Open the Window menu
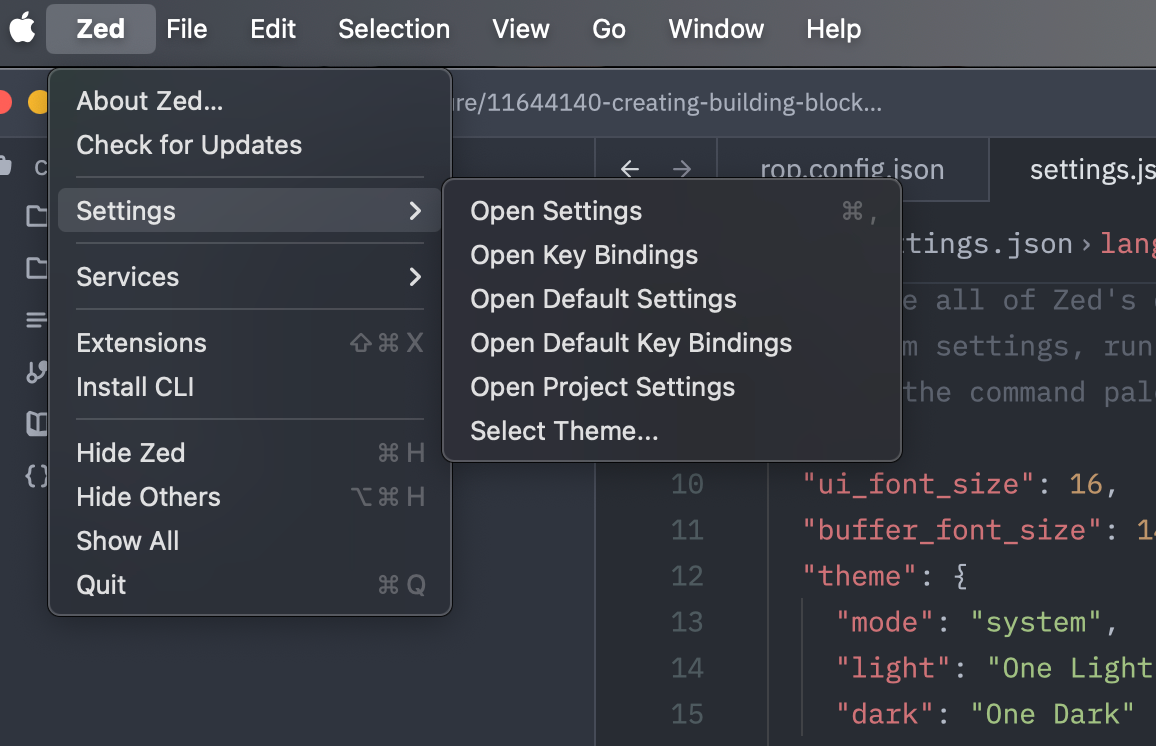The image size is (1156, 746). pos(715,29)
